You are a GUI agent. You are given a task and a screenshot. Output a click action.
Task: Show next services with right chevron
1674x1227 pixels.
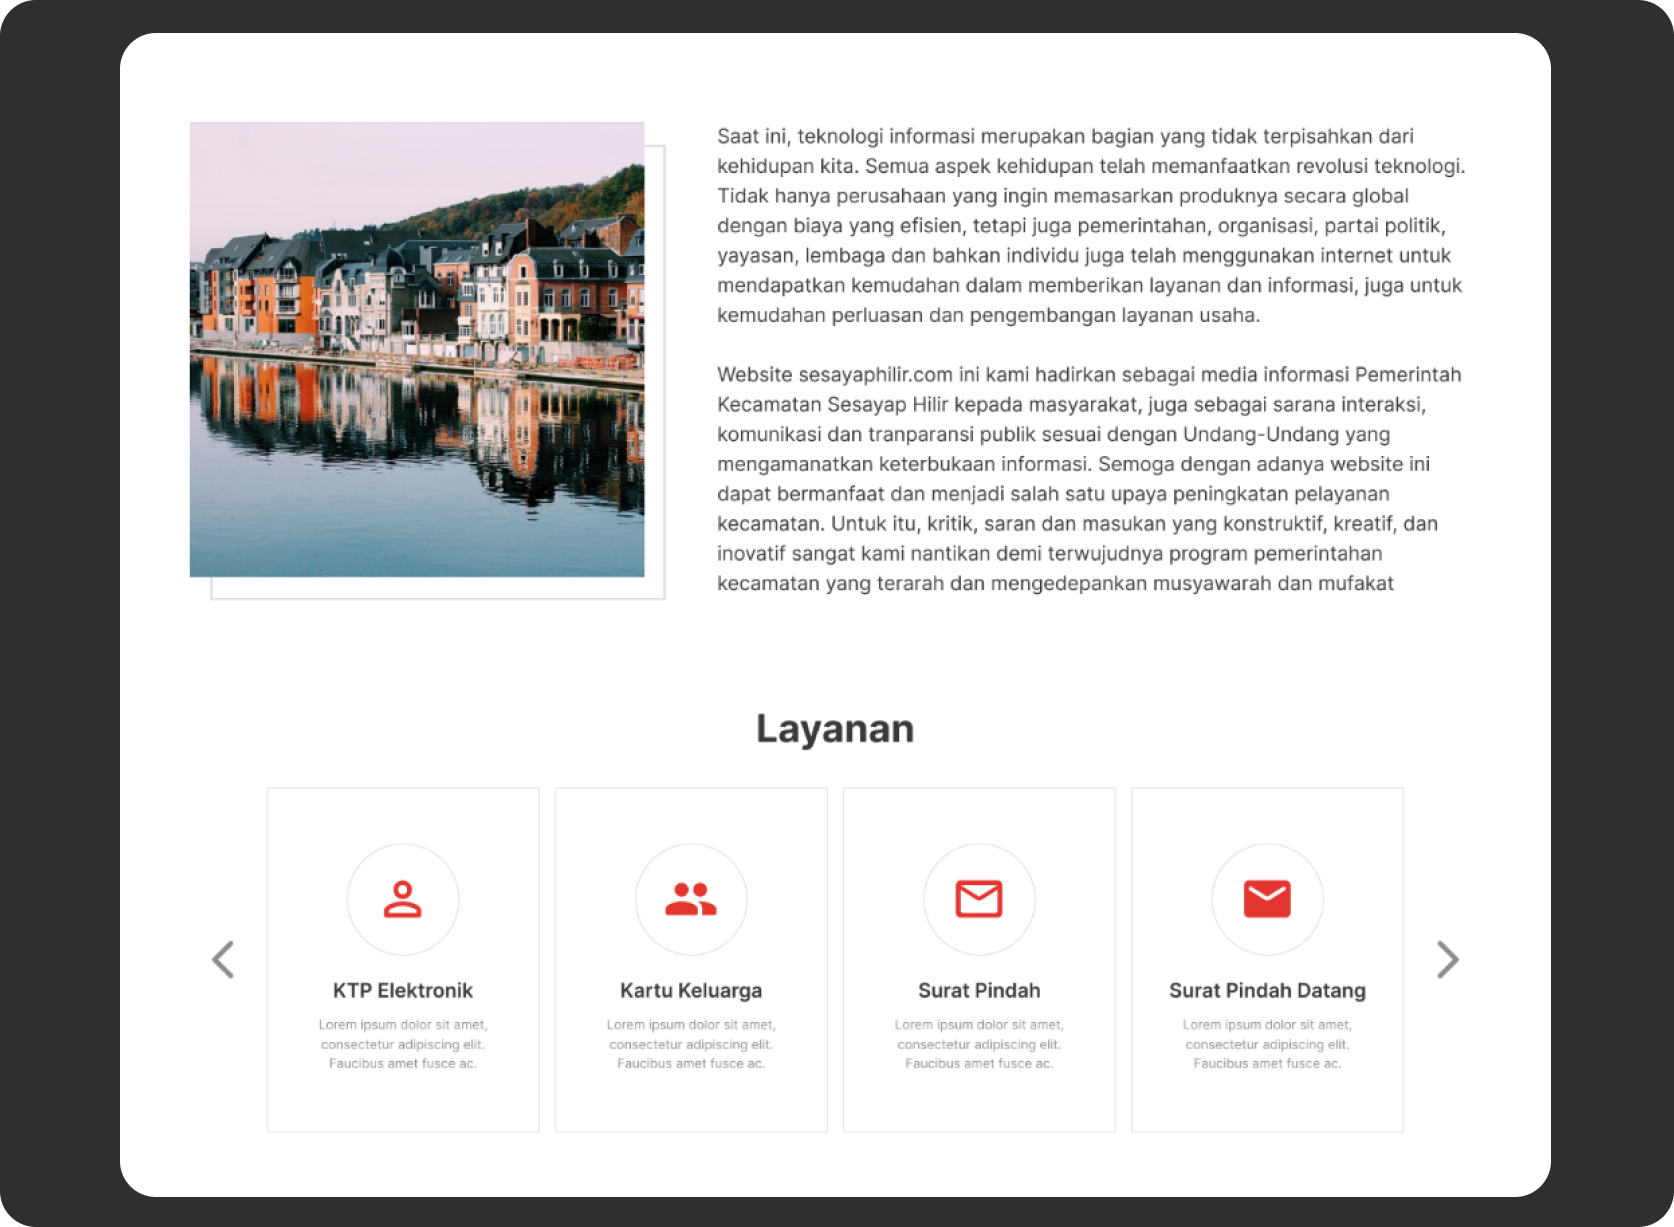[x=1447, y=960]
